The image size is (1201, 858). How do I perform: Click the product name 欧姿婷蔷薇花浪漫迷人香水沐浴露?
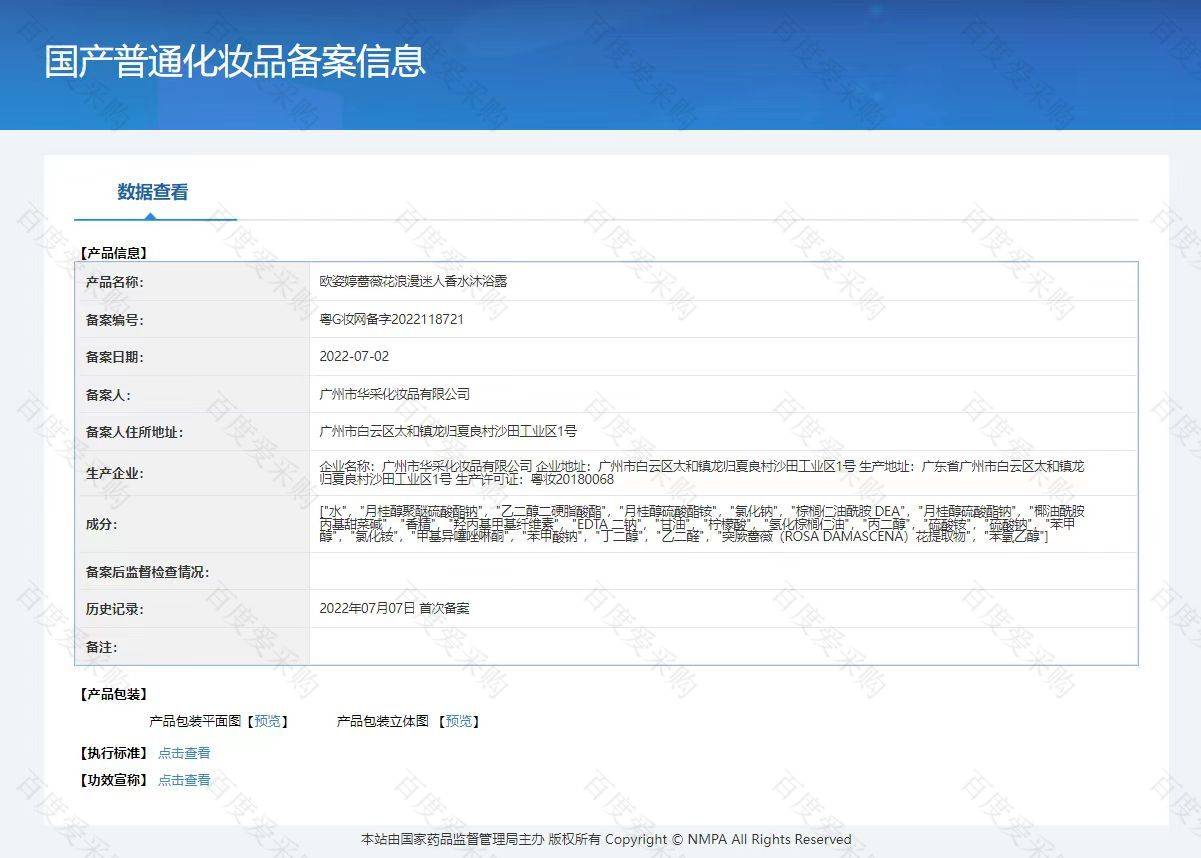tap(413, 281)
